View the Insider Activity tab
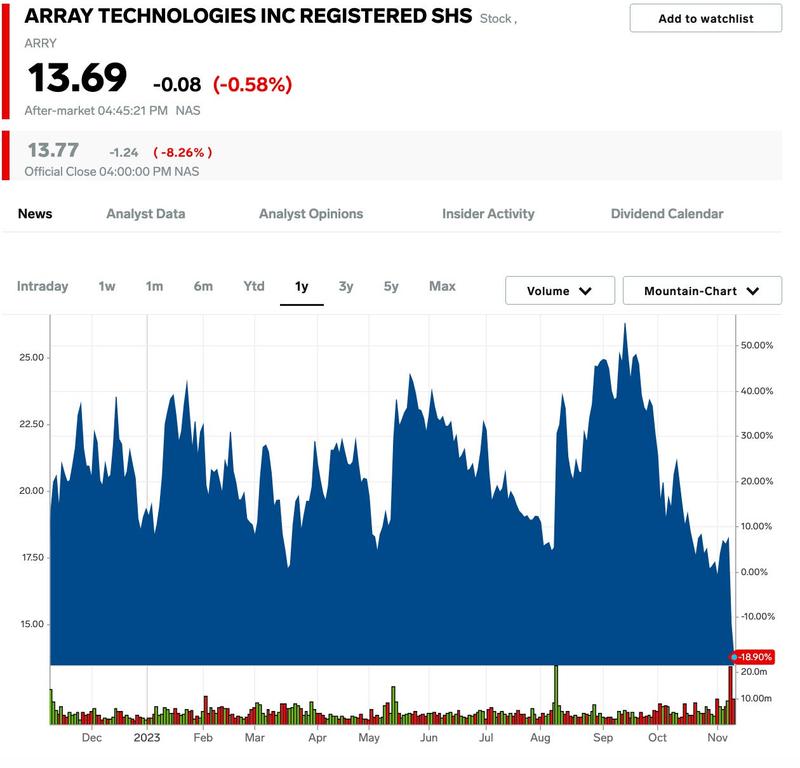This screenshot has width=800, height=768. (488, 214)
